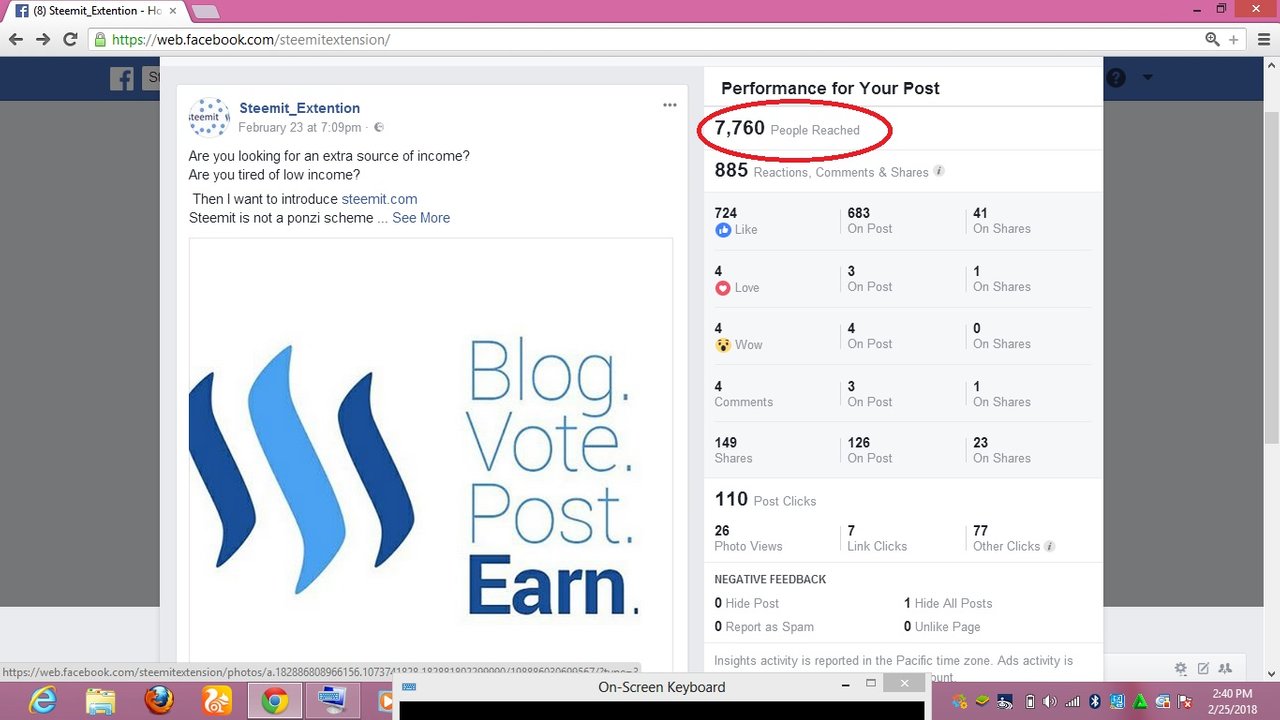Select the Chrome taskbar button
This screenshot has width=1280, height=720.
point(275,701)
